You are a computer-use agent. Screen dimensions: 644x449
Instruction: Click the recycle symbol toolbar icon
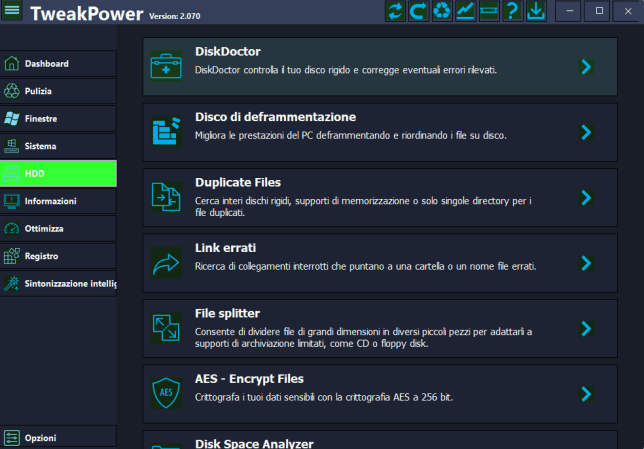(442, 12)
